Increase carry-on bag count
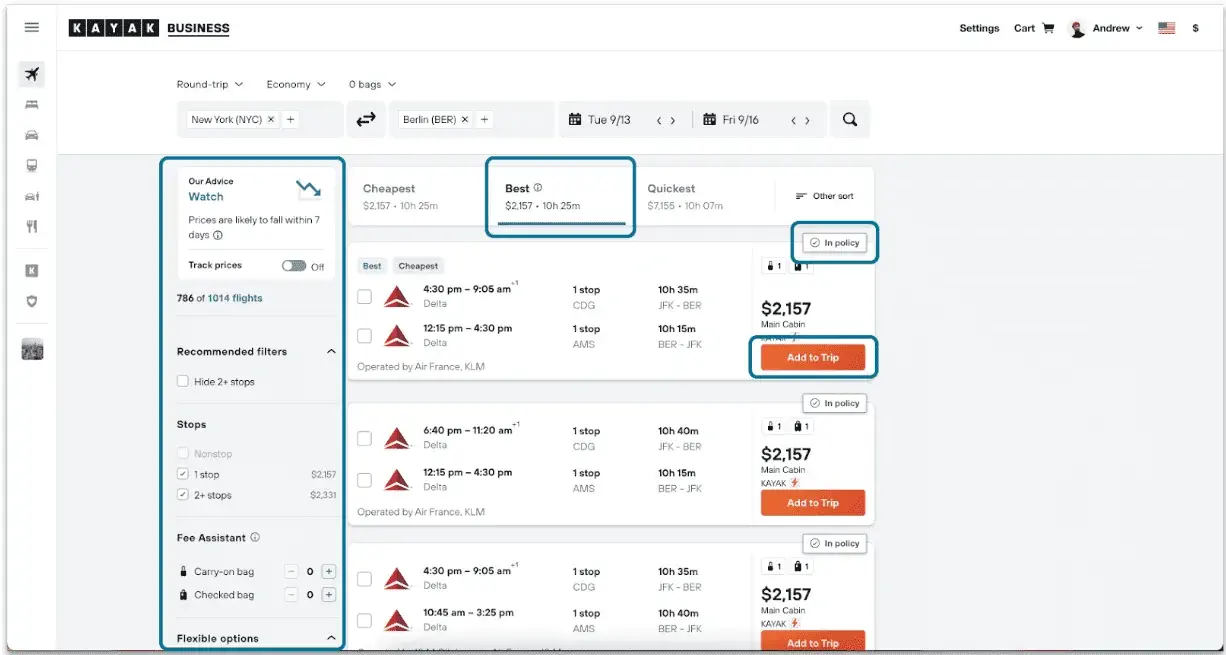1226x655 pixels. click(x=329, y=572)
